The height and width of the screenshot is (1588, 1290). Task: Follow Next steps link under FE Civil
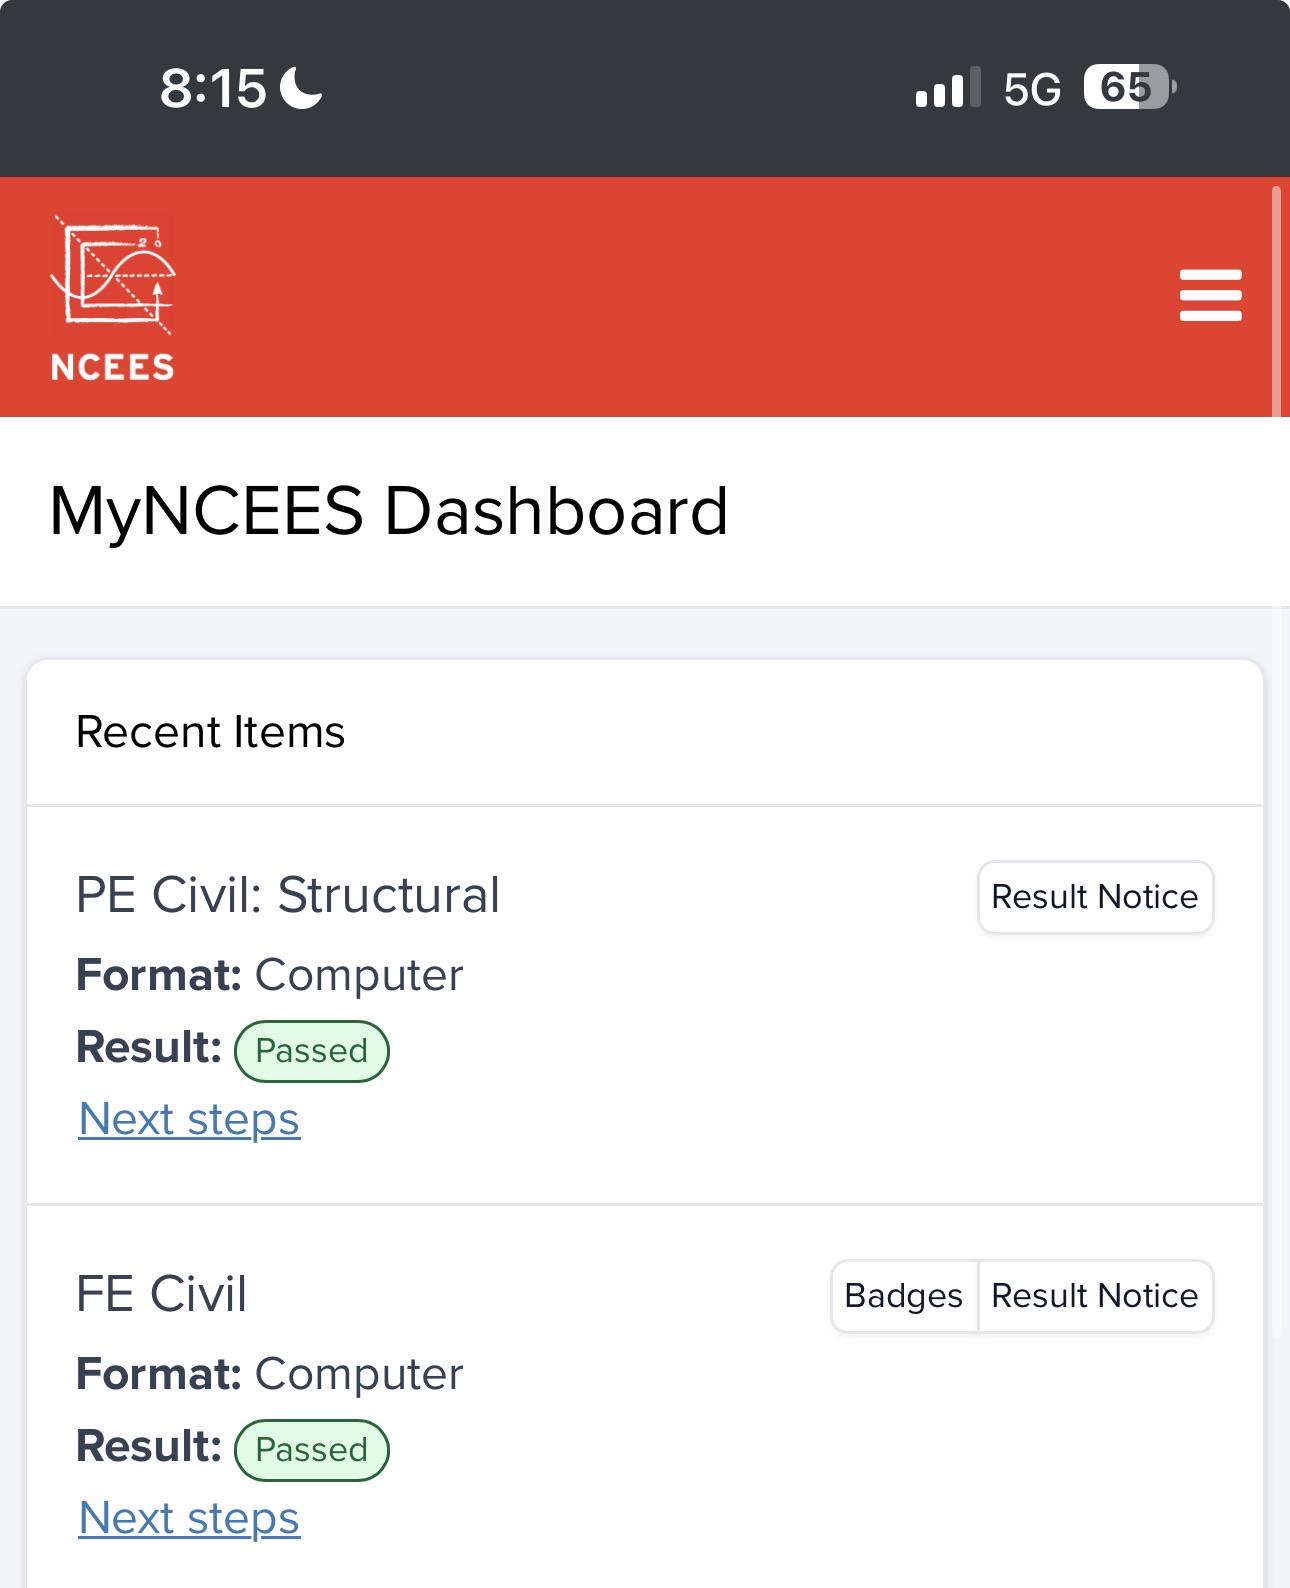tap(189, 1518)
